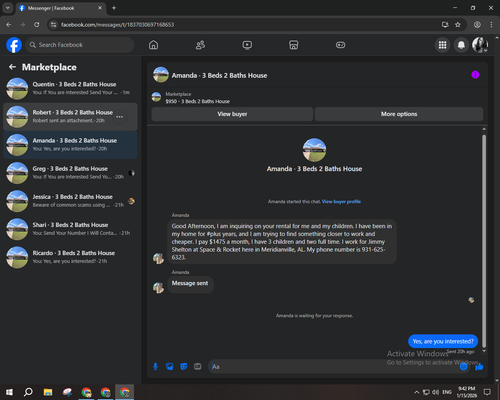Image resolution: width=500 pixels, height=400 pixels.
Task: Open options menu for Robert conversation
Action: click(120, 117)
